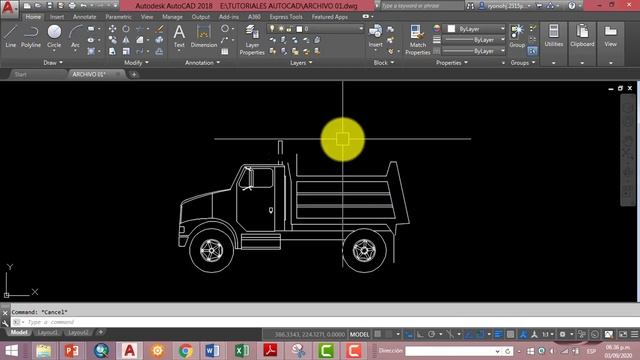This screenshot has width=640, height=360.
Task: Add a new drawing tab with plus
Action: pyautogui.click(x=134, y=74)
